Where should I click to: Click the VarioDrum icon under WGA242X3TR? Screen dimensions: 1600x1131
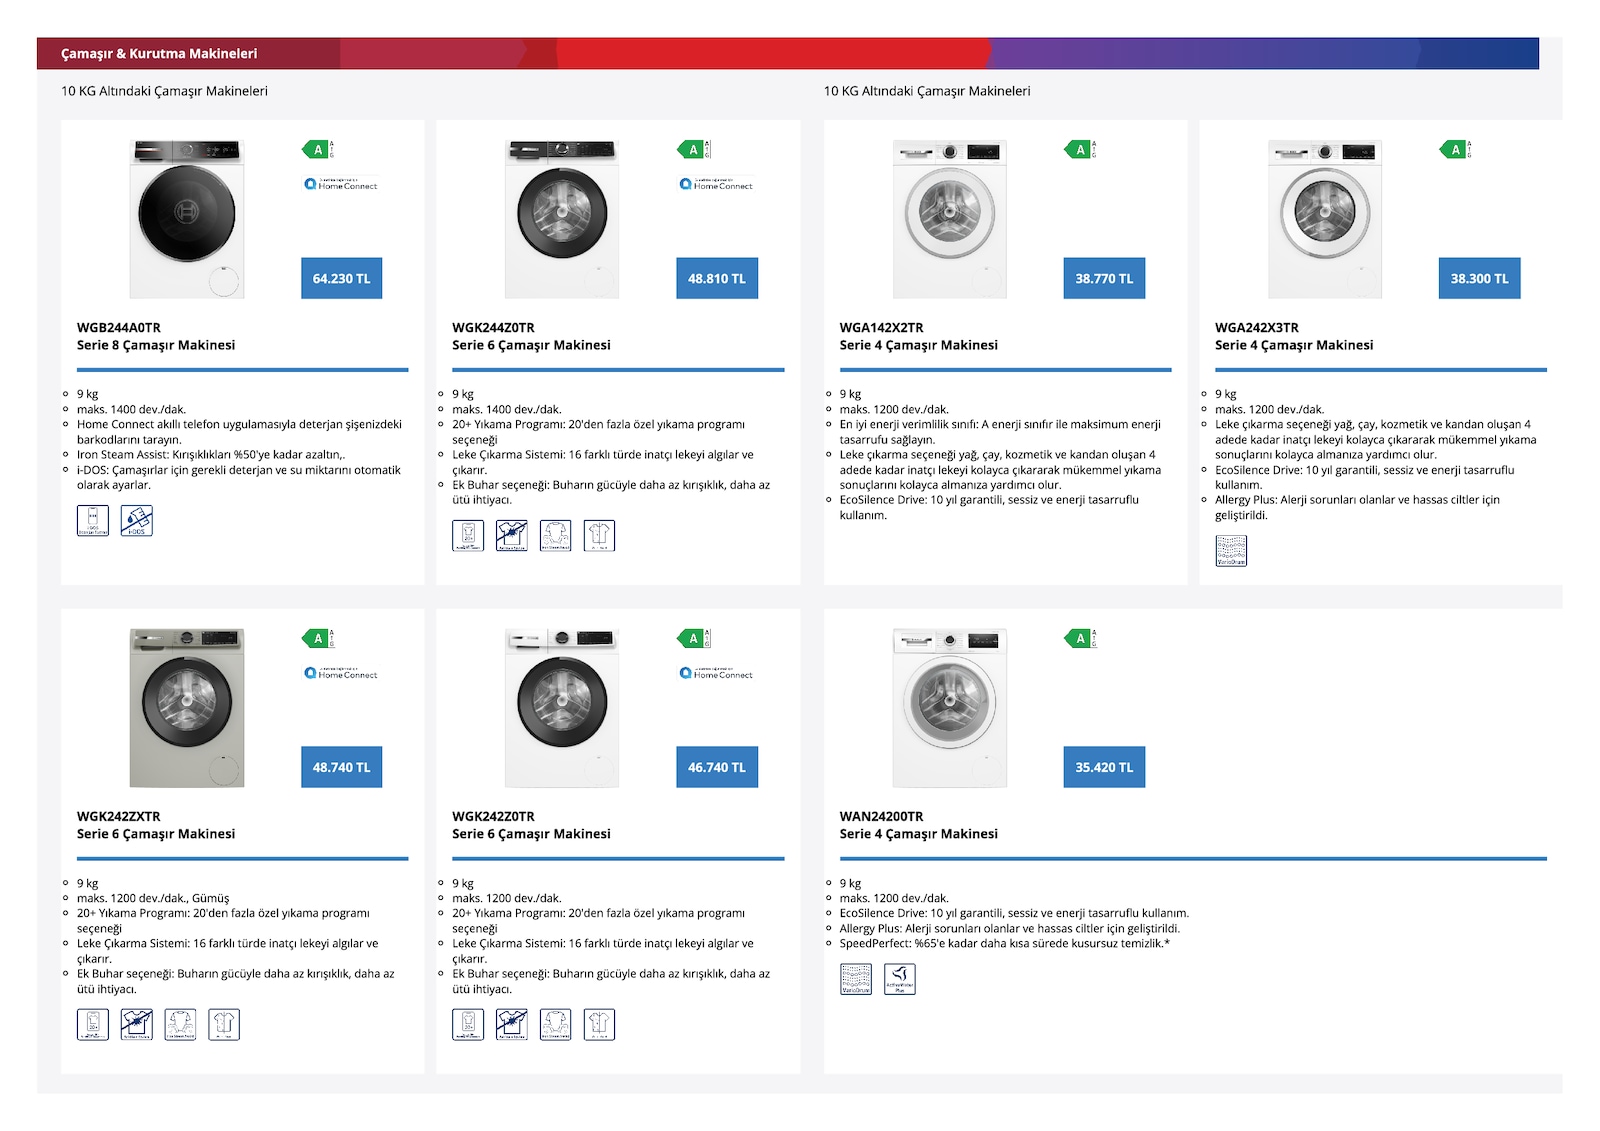(x=1231, y=551)
